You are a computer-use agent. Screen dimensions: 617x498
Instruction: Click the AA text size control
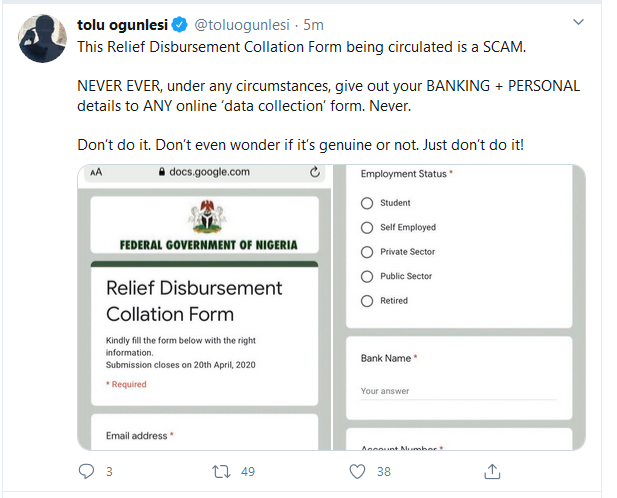[x=96, y=172]
